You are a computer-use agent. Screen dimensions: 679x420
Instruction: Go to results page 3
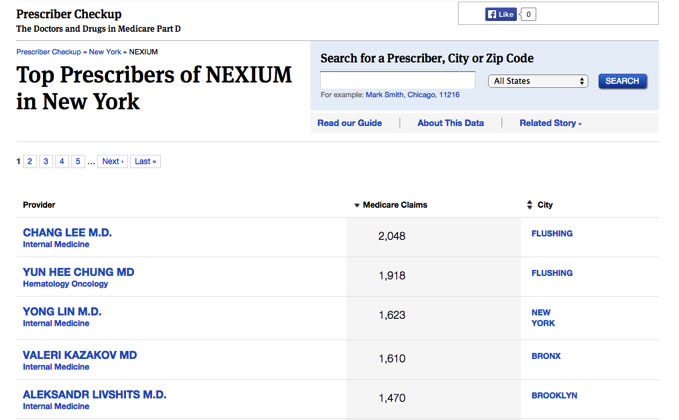[45, 162]
